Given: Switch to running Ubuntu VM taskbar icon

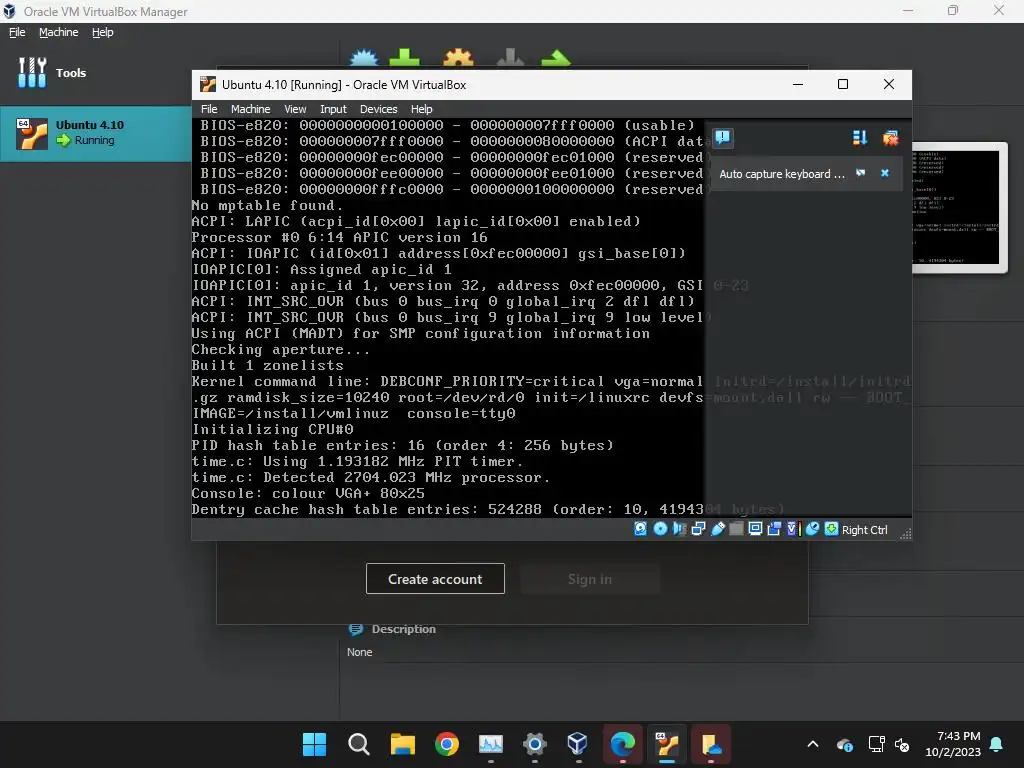Looking at the screenshot, I should click(x=667, y=744).
